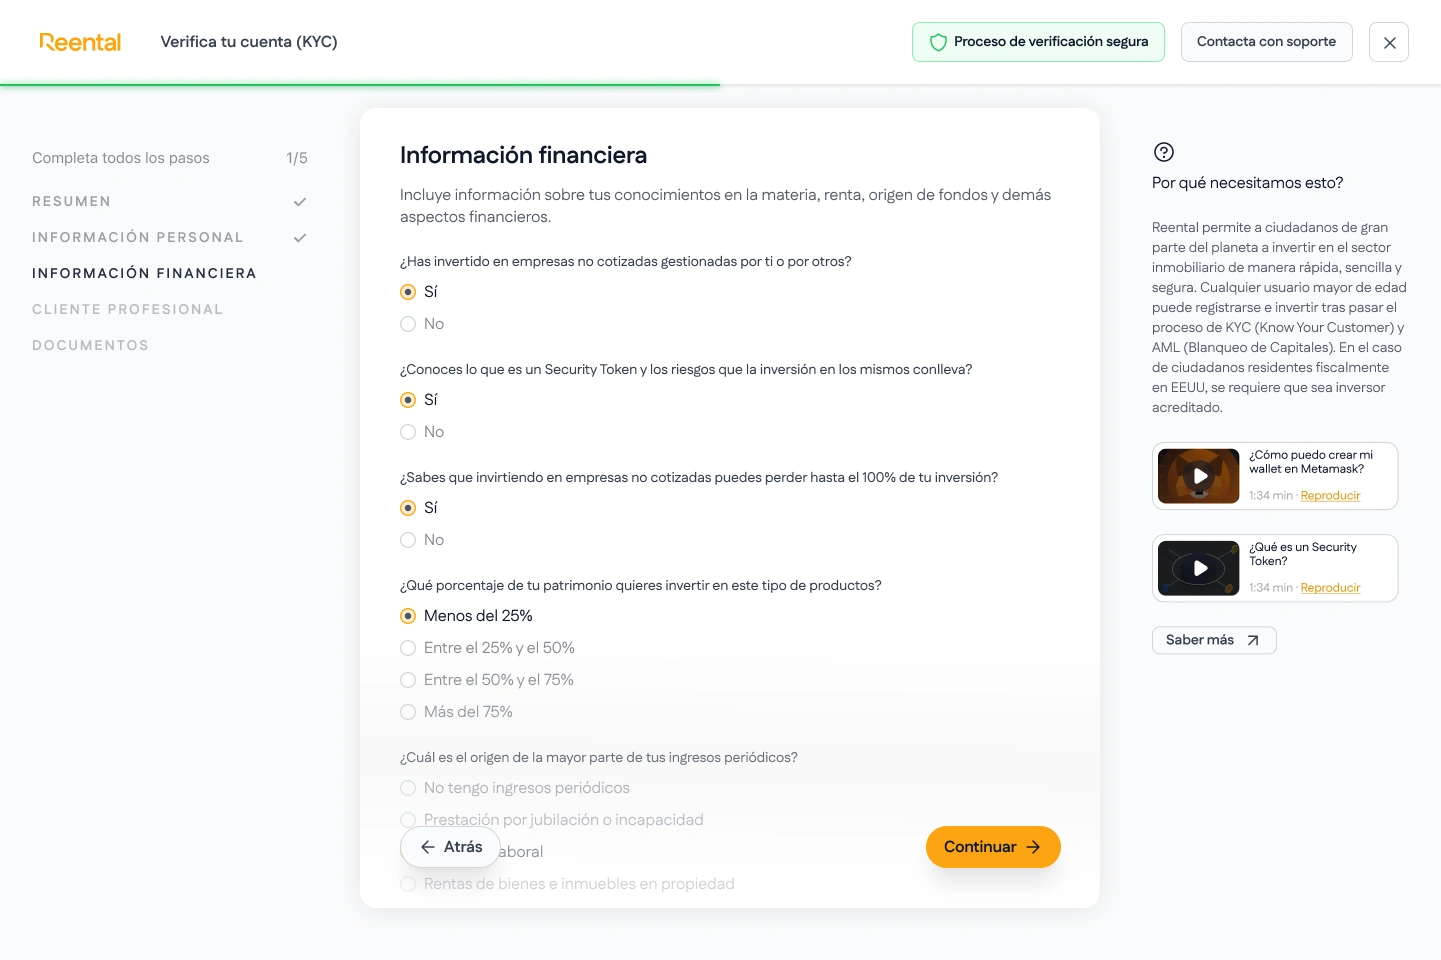Click the shield icon on secure verification badge
The image size is (1441, 960).
938,42
